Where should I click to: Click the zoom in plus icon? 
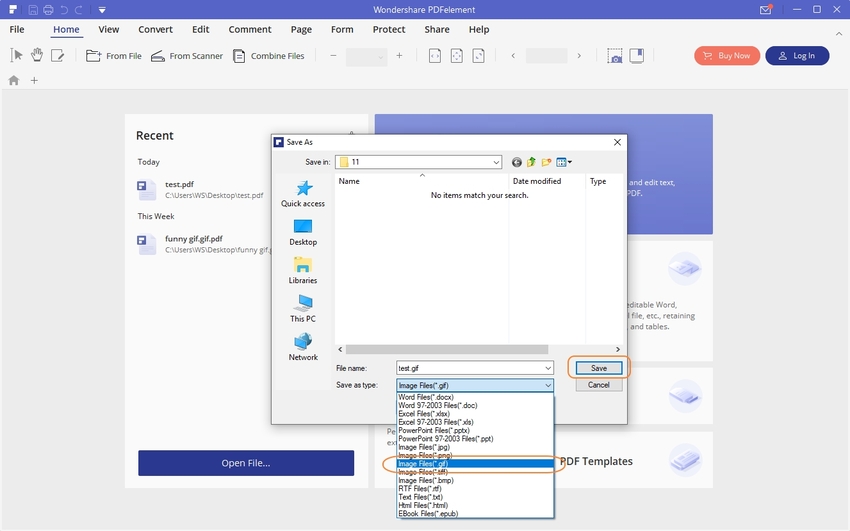(400, 56)
